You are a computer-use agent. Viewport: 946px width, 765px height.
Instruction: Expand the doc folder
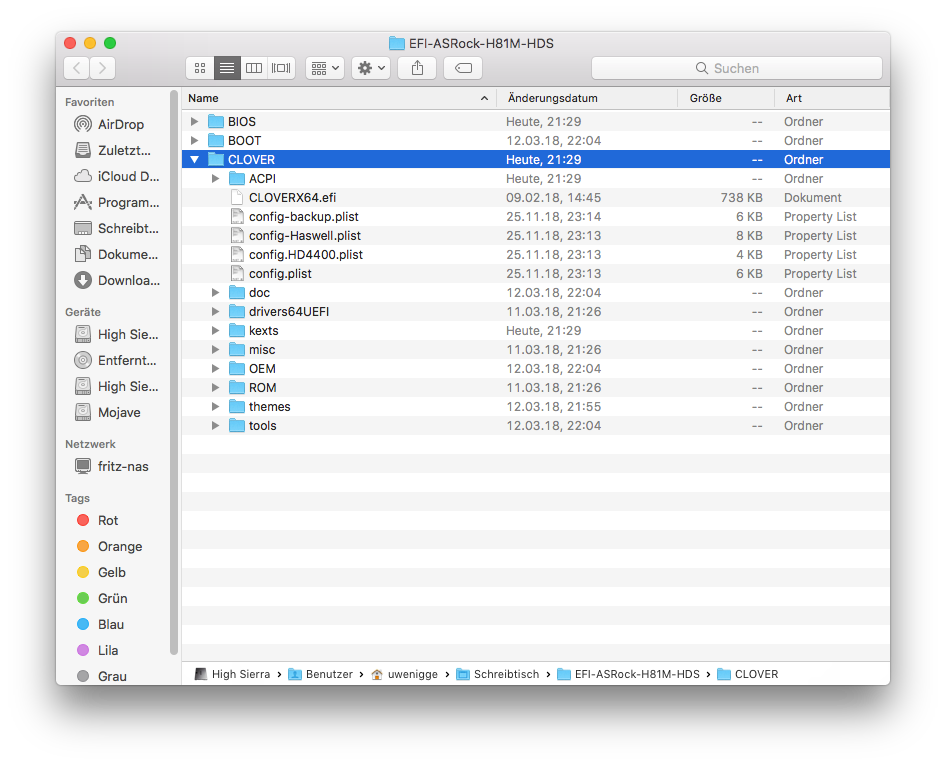click(x=215, y=293)
